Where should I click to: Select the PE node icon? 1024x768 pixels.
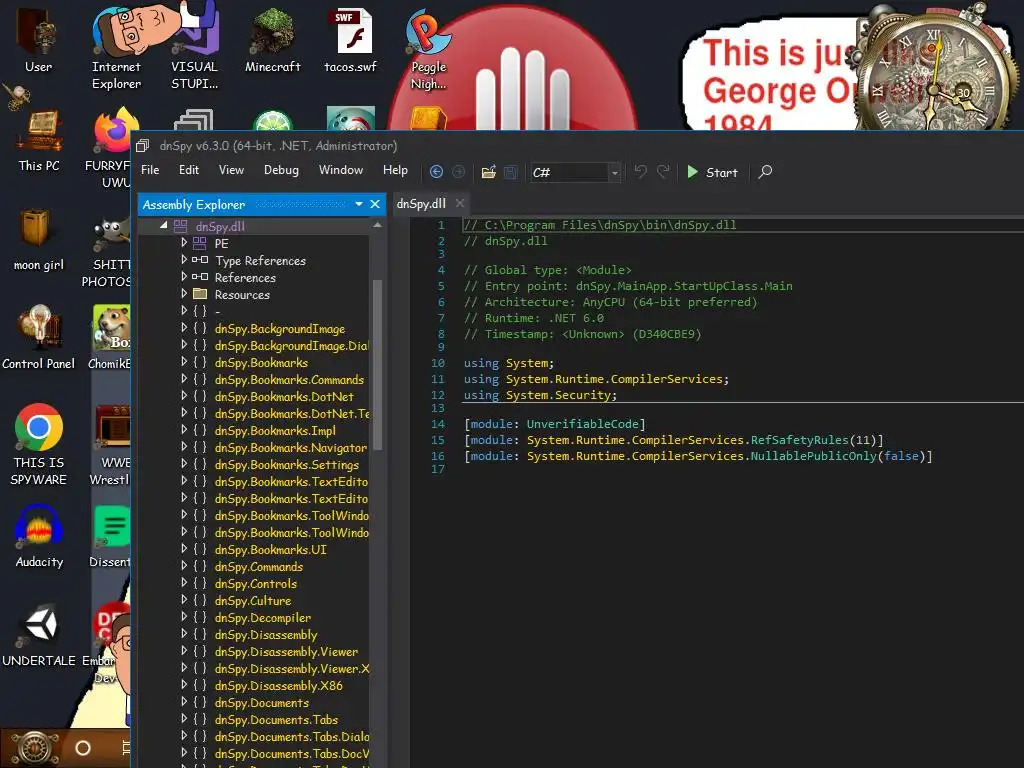(200, 243)
